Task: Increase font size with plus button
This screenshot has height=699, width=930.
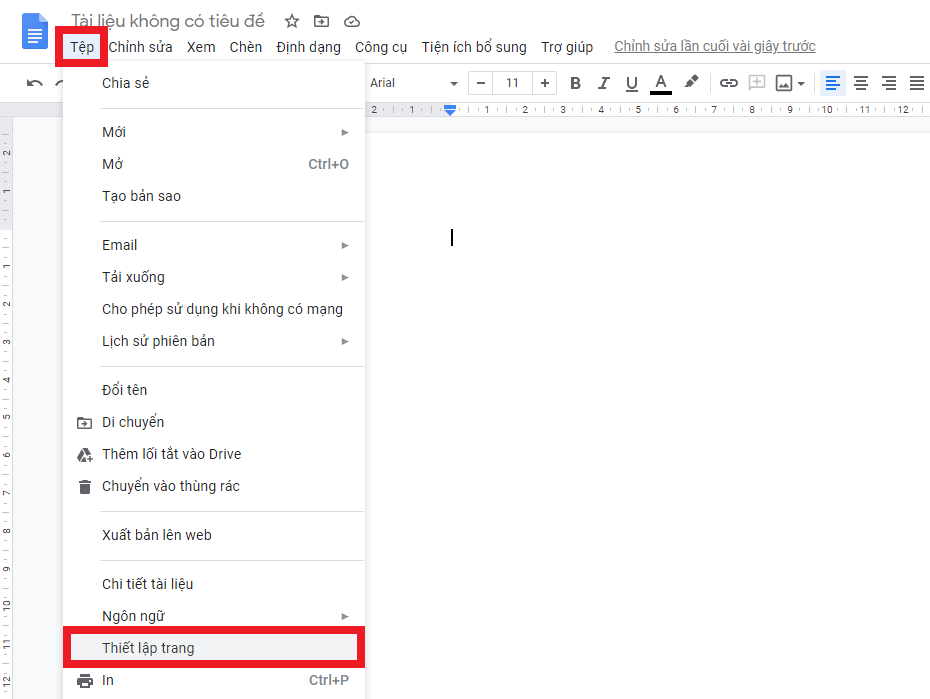Action: pos(544,83)
